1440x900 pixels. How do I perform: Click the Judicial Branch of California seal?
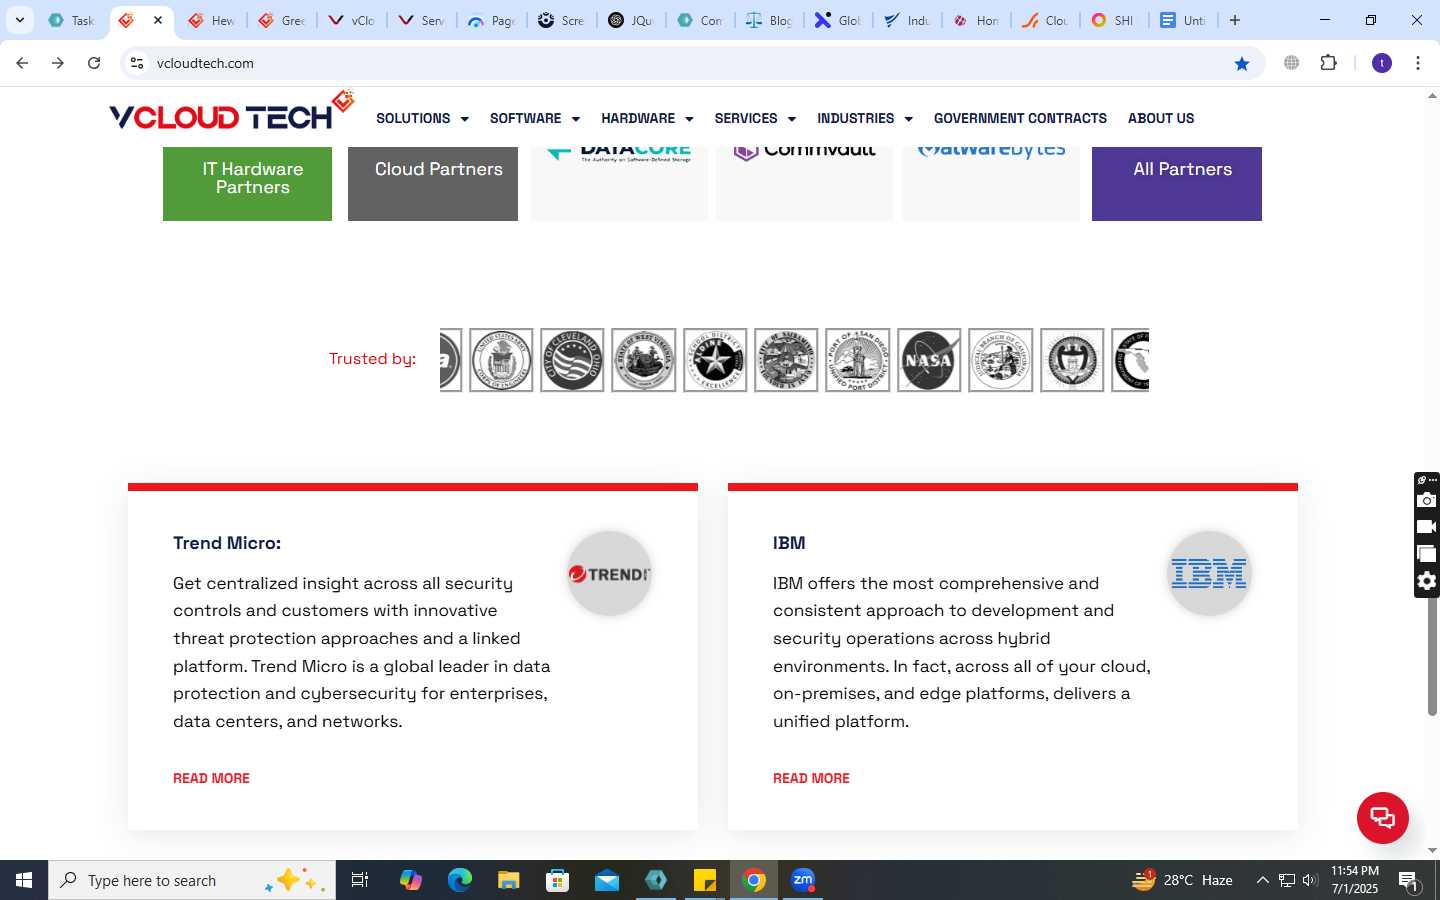pyautogui.click(x=1001, y=360)
